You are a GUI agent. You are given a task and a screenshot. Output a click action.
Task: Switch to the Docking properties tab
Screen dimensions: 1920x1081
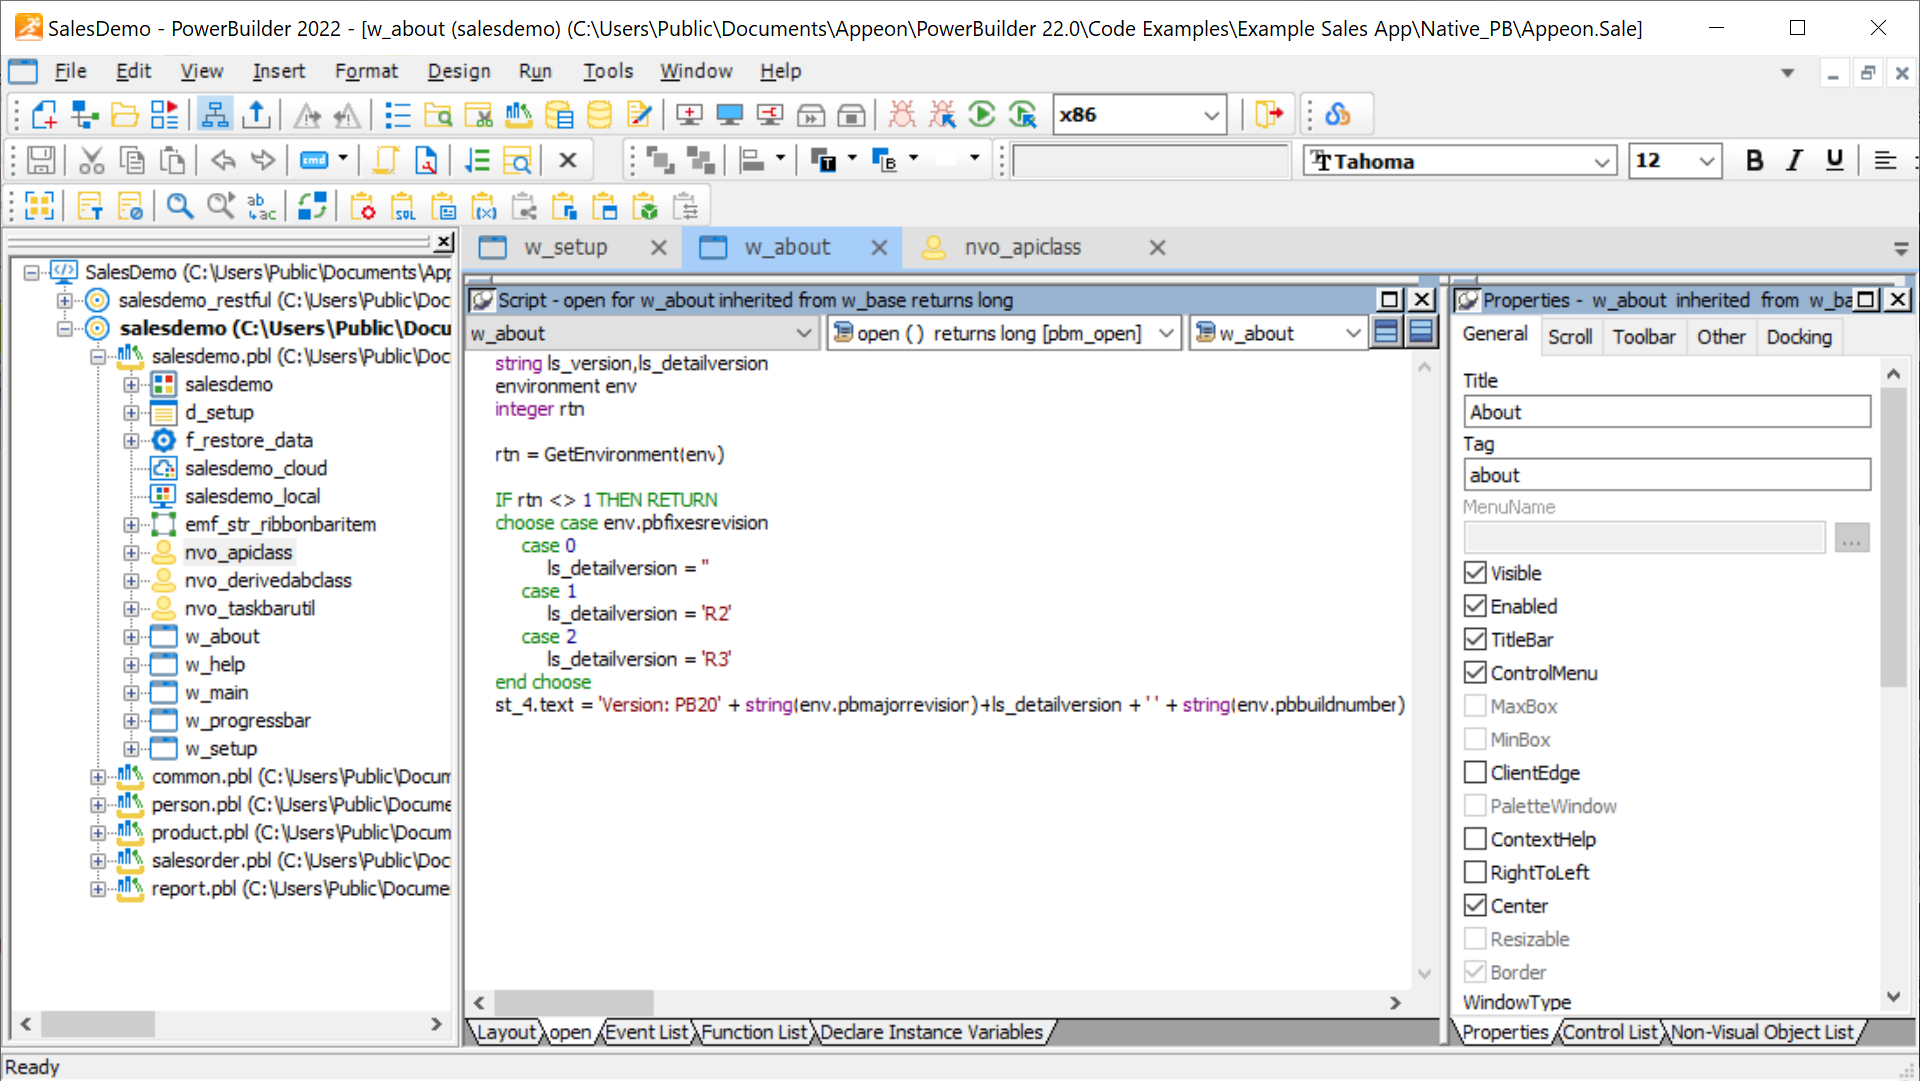[1798, 337]
